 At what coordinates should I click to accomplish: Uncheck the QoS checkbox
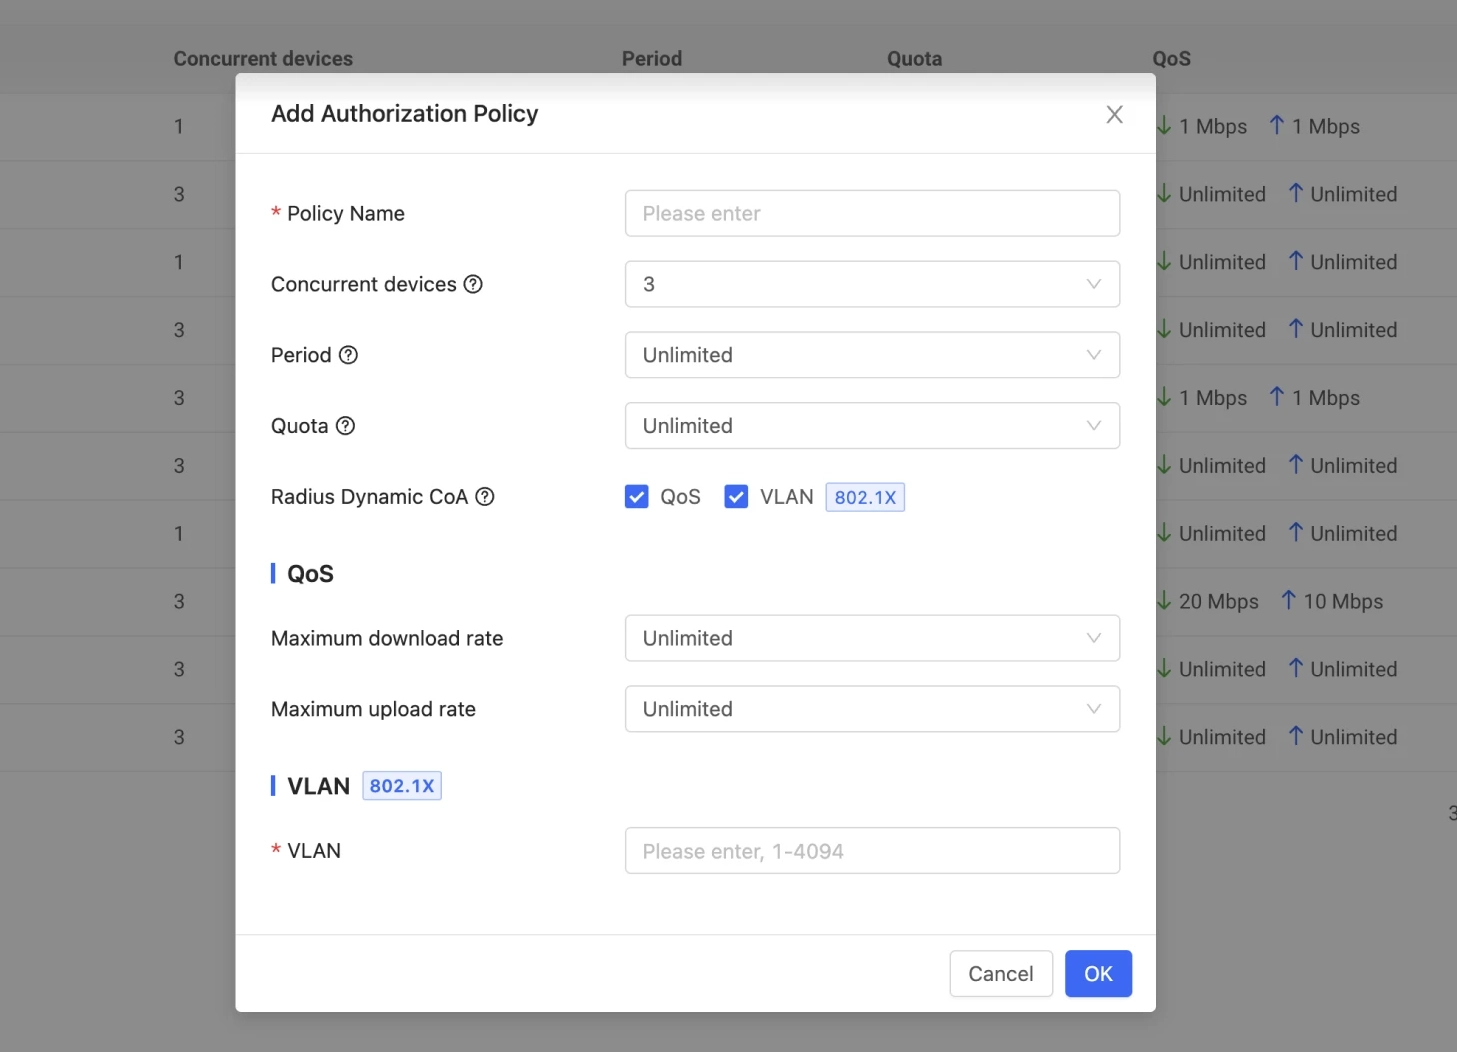[x=637, y=497]
